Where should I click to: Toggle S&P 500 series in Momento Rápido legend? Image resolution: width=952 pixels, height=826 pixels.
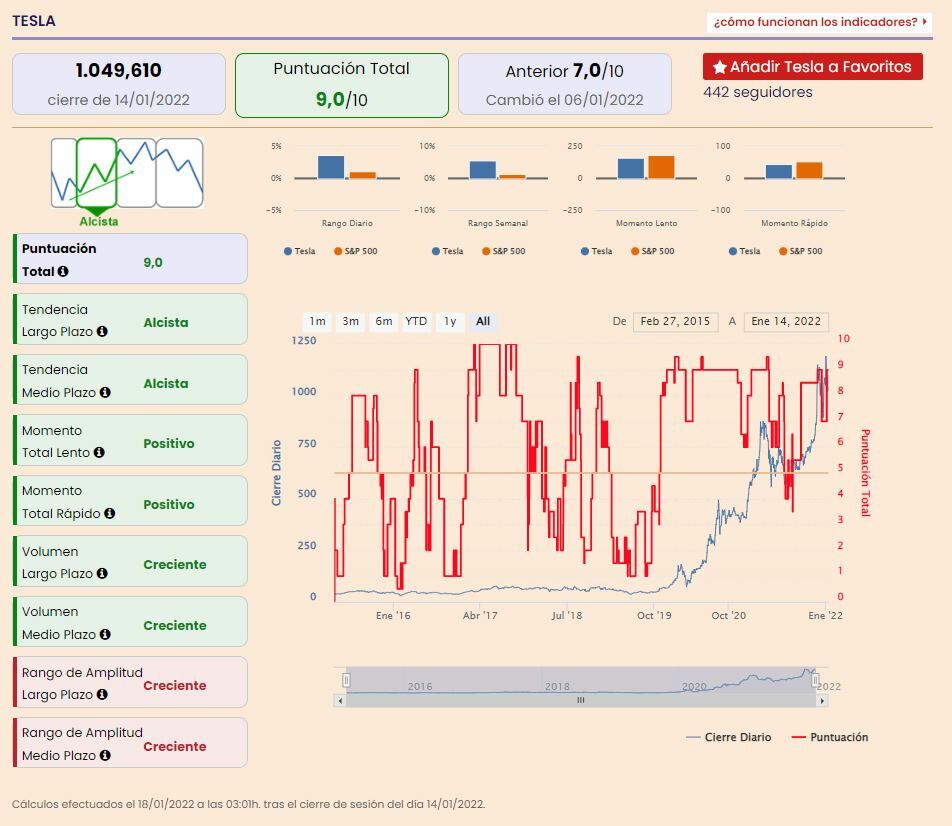click(x=800, y=251)
